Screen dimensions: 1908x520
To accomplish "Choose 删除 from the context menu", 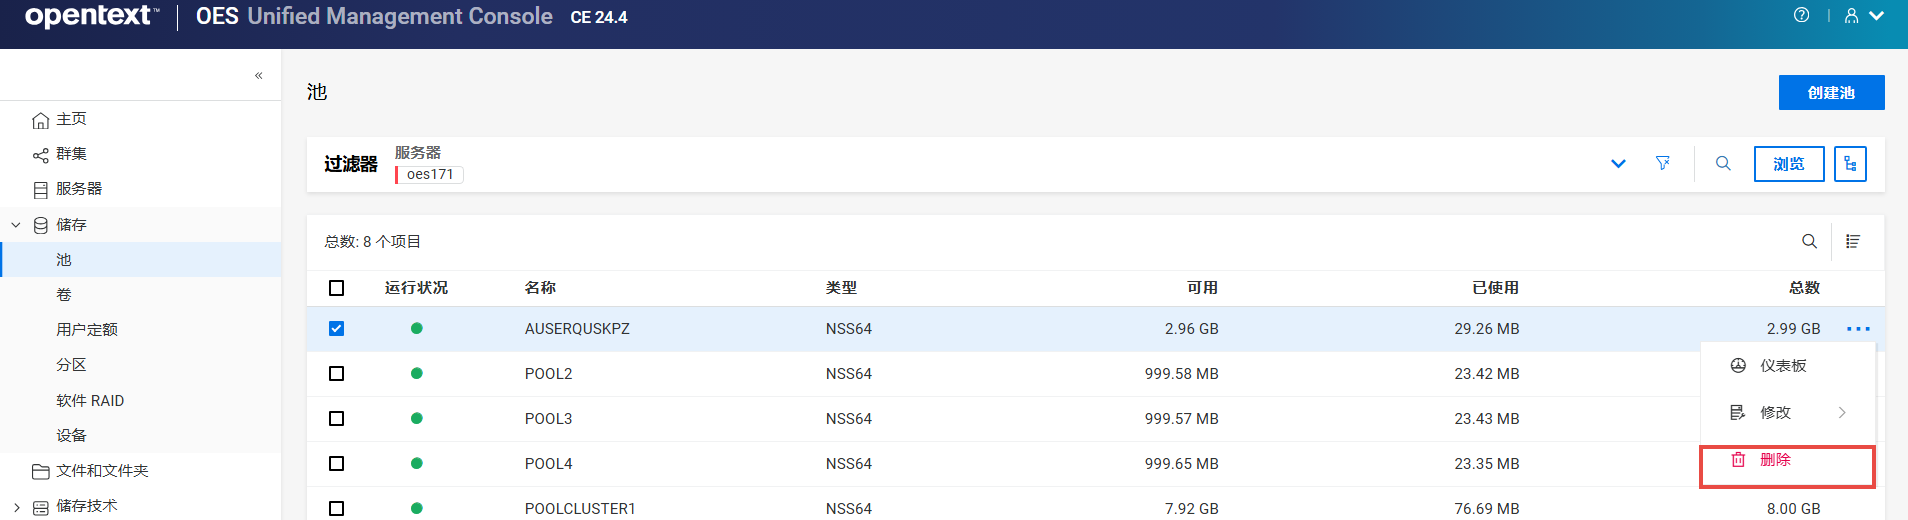I will tap(1775, 460).
